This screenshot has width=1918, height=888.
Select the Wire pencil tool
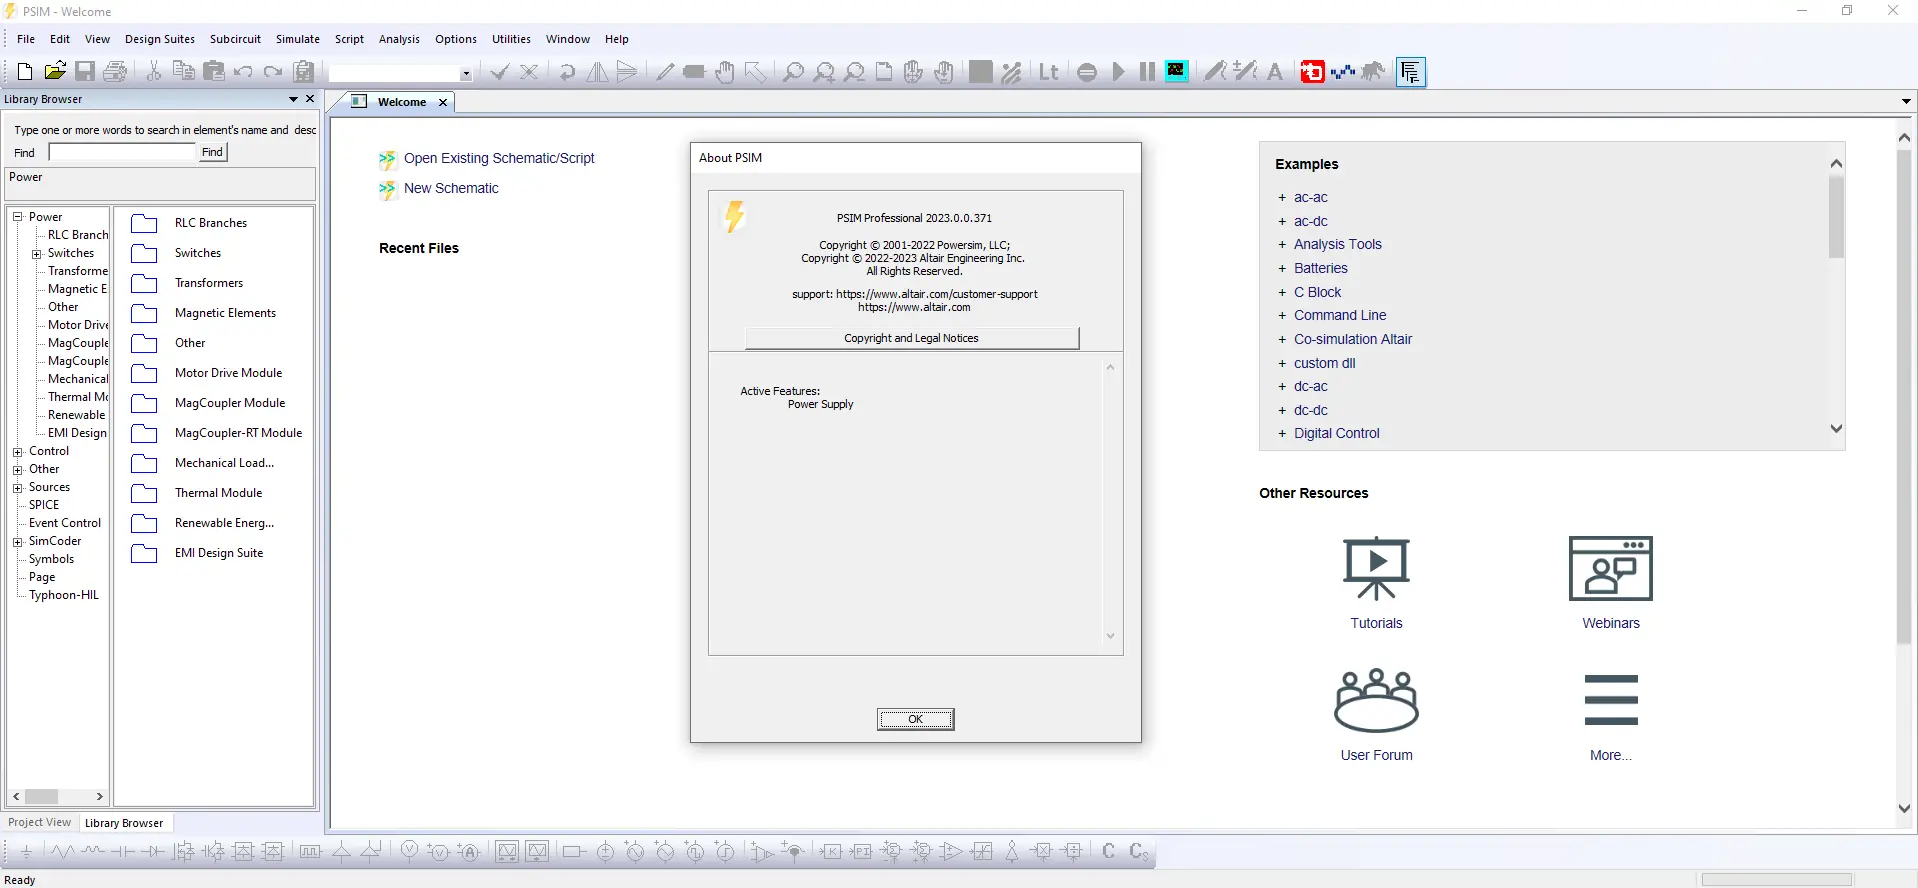[665, 72]
